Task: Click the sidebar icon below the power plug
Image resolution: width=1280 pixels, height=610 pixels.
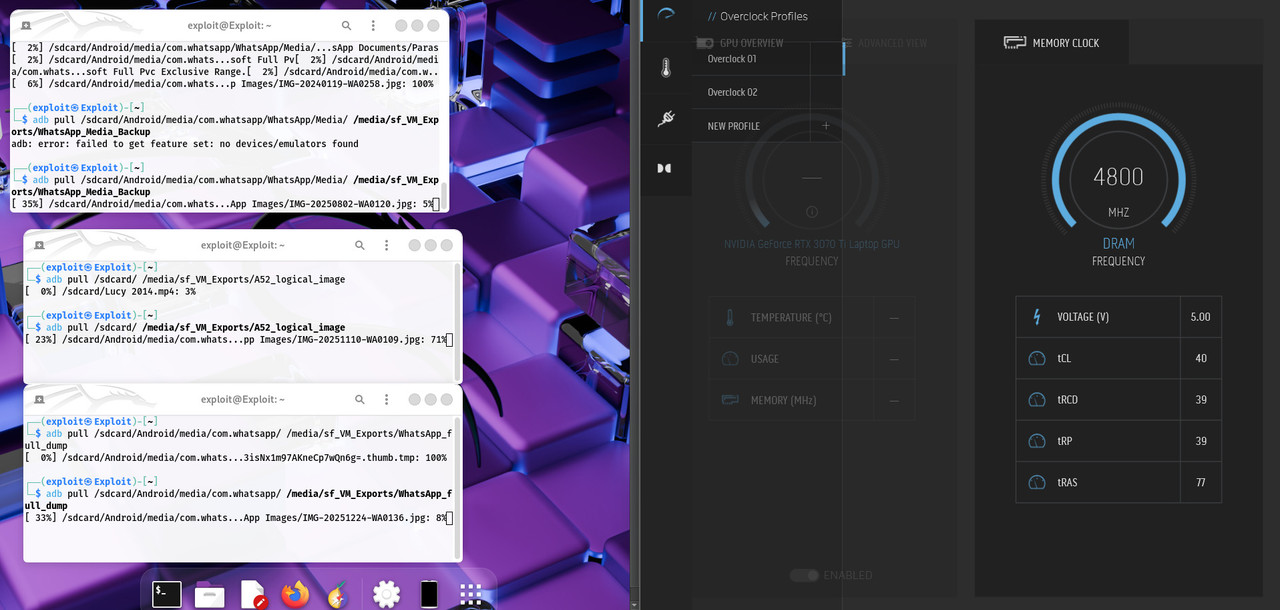Action: point(665,168)
